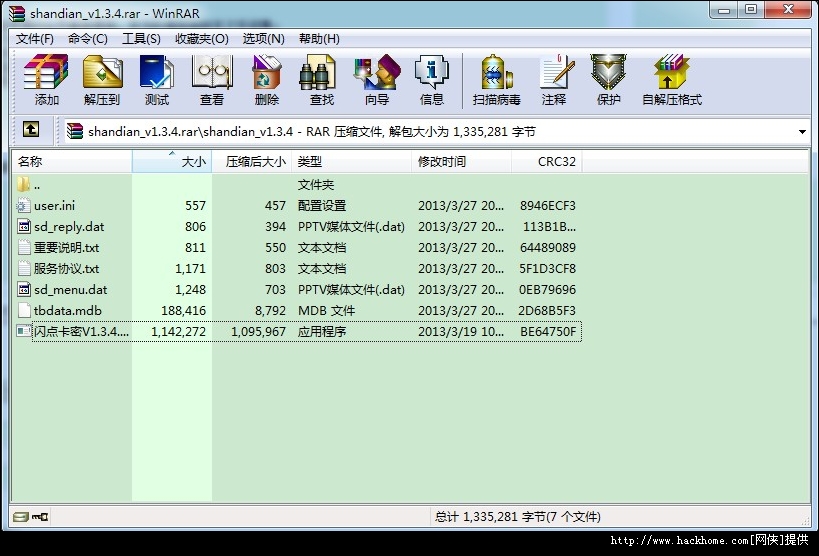
Task: Click the 重要说明.txt file icon
Action: [24, 247]
